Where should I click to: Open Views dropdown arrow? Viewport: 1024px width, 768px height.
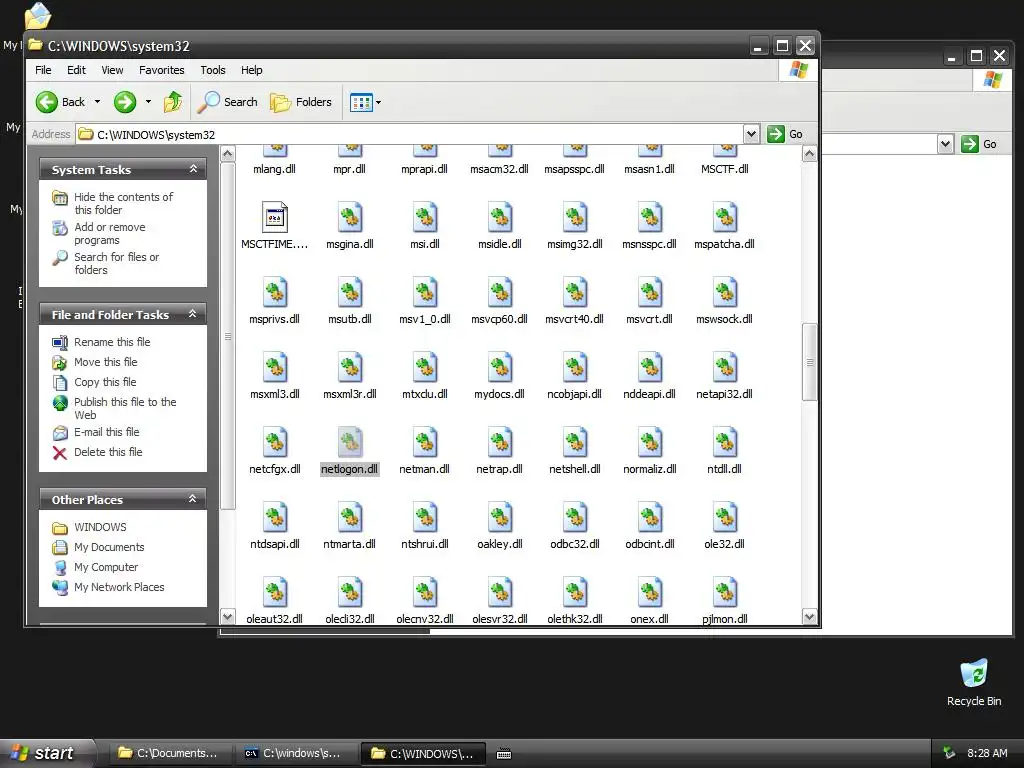pyautogui.click(x=378, y=103)
